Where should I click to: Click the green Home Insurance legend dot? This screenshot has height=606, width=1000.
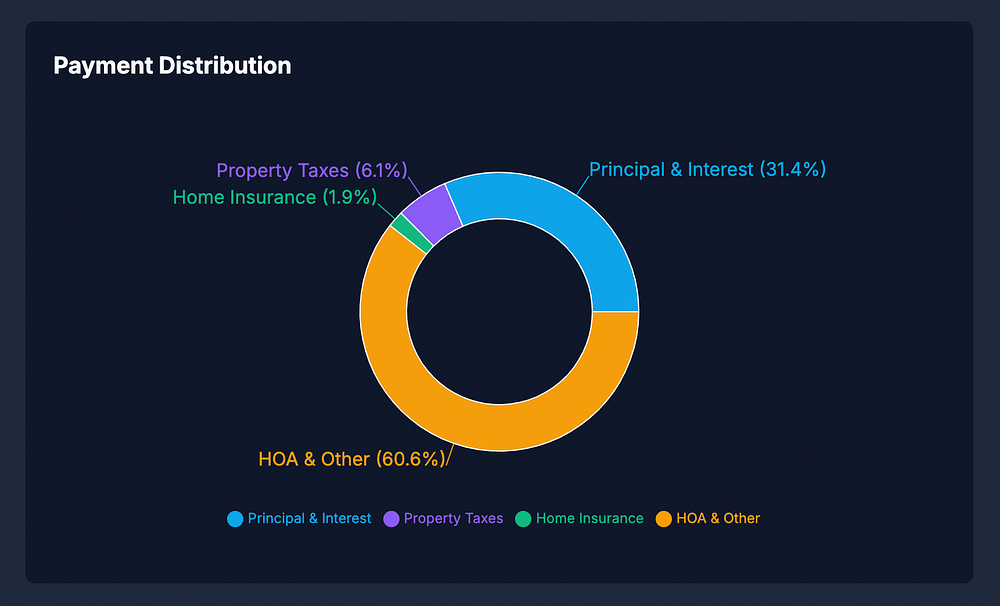(x=523, y=519)
